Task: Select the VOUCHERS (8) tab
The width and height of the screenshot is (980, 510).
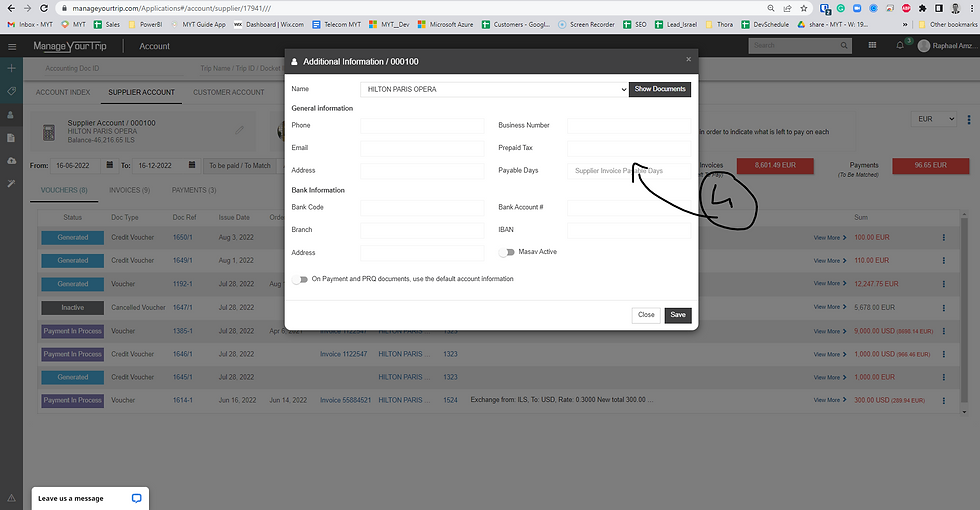Action: click(64, 190)
